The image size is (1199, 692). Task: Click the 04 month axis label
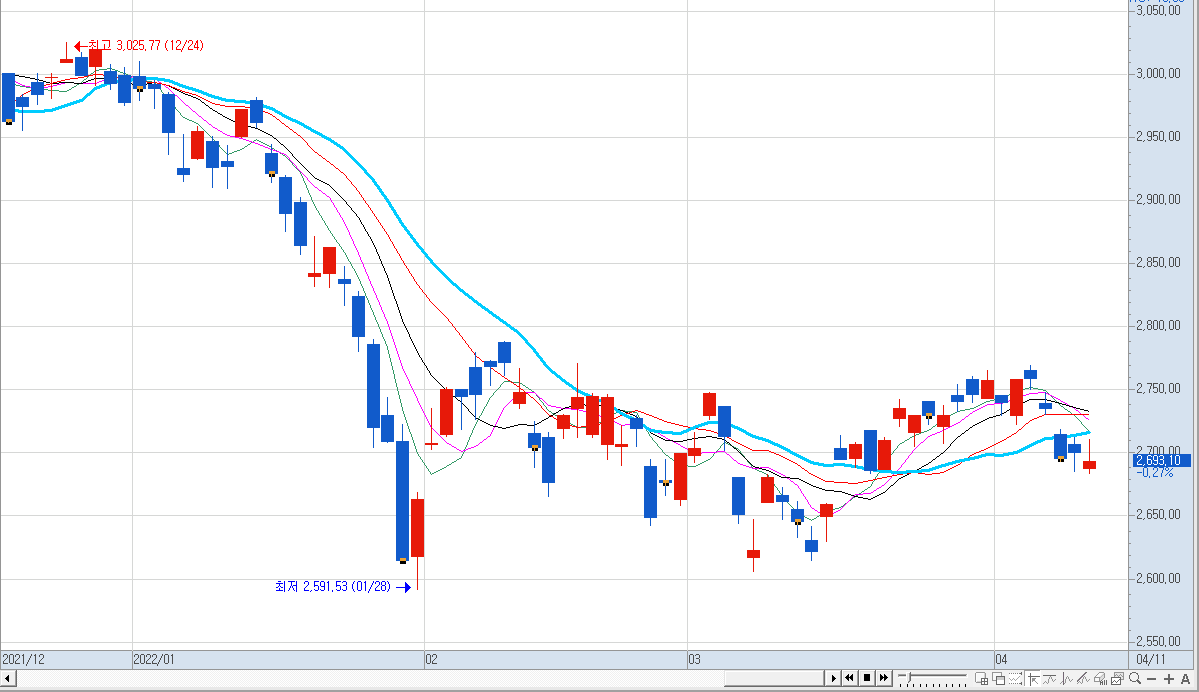pyautogui.click(x=1002, y=659)
